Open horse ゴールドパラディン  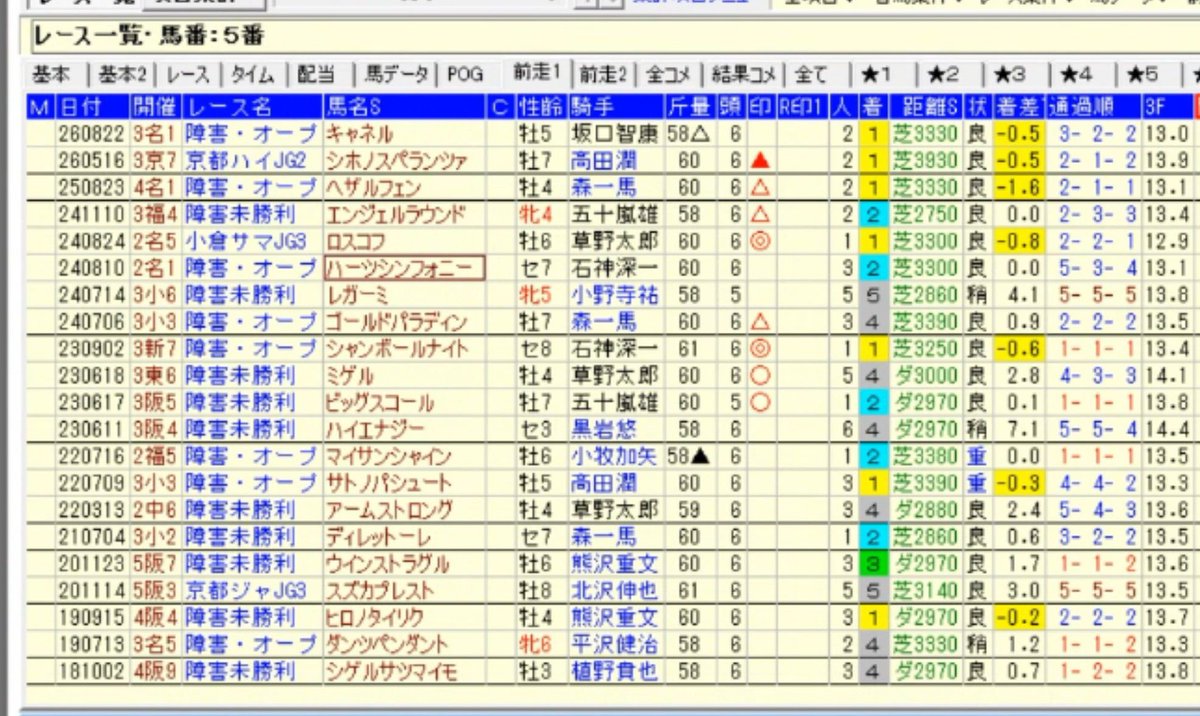[x=396, y=322]
